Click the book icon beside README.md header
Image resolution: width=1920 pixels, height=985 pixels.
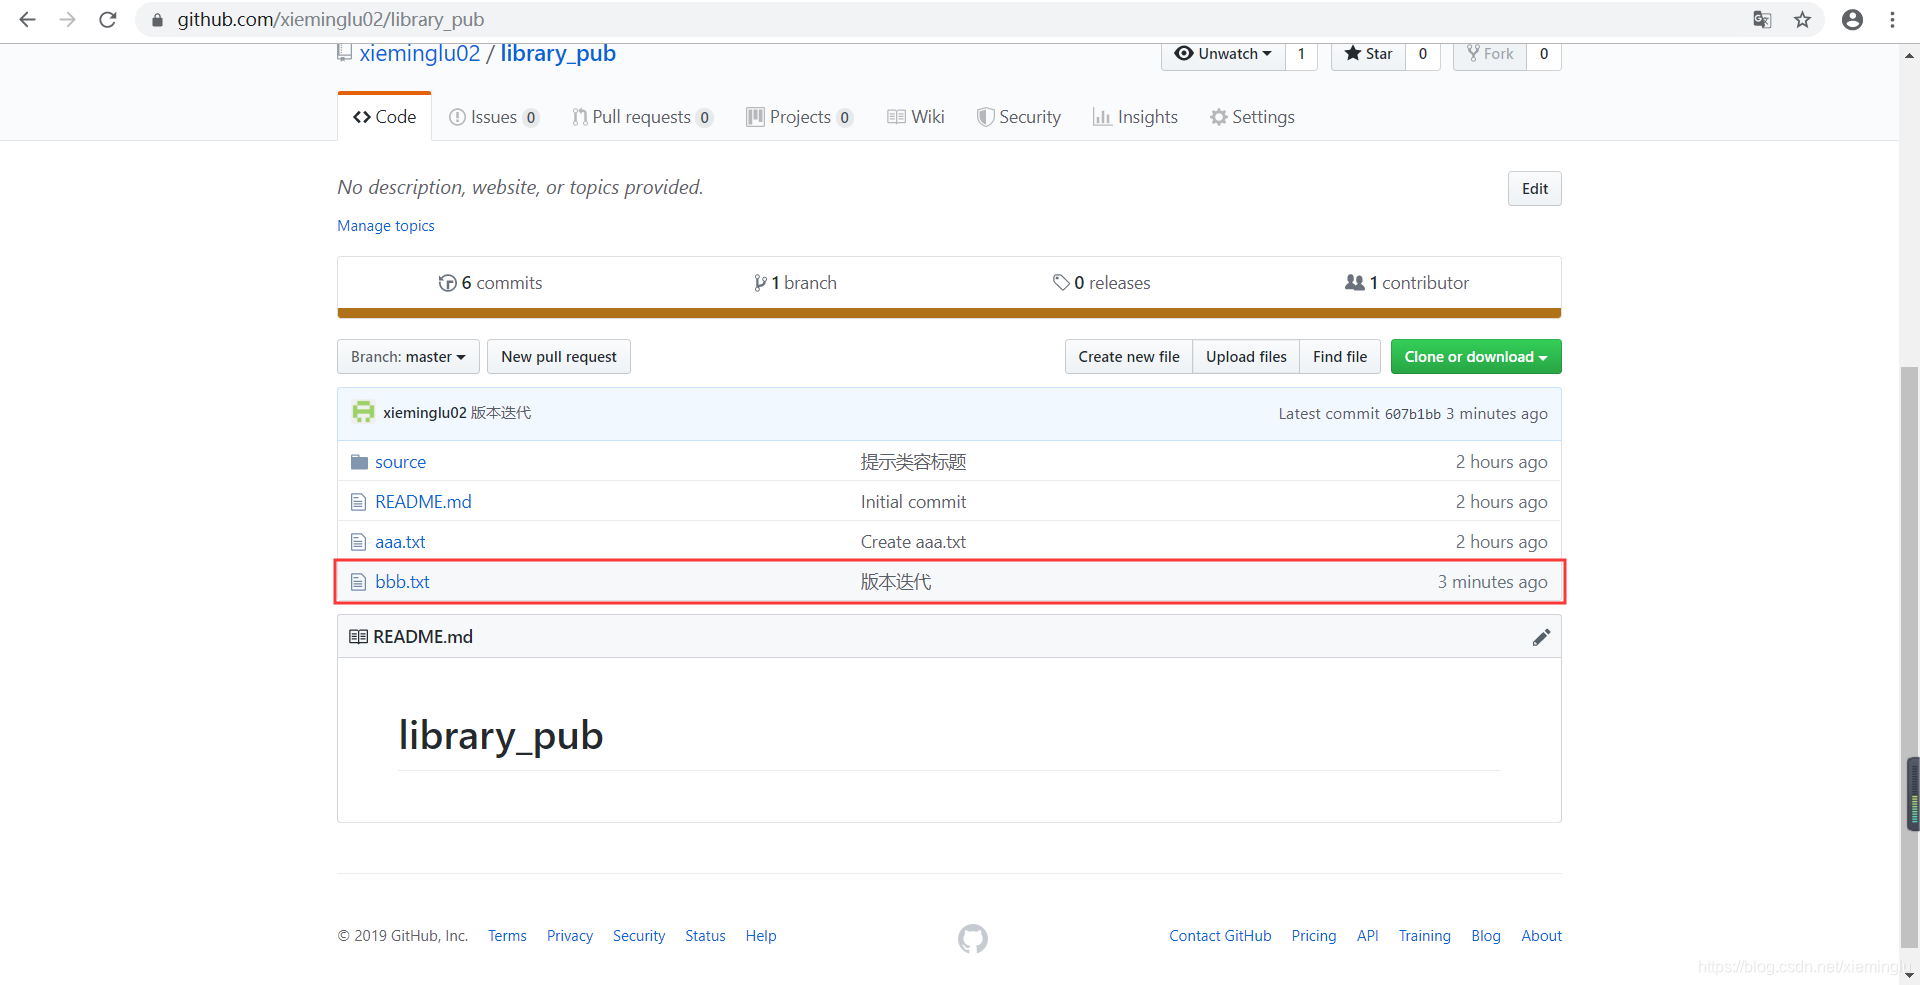pyautogui.click(x=358, y=637)
